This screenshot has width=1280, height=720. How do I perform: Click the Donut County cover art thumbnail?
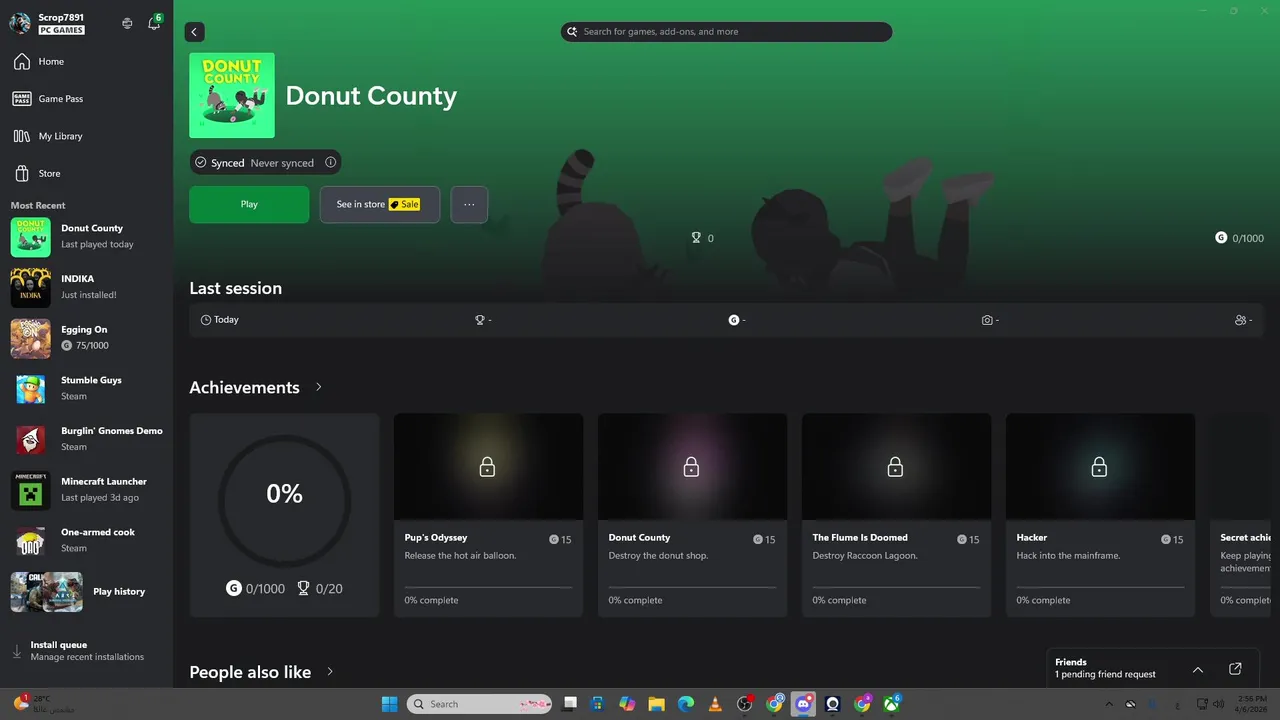tap(232, 95)
